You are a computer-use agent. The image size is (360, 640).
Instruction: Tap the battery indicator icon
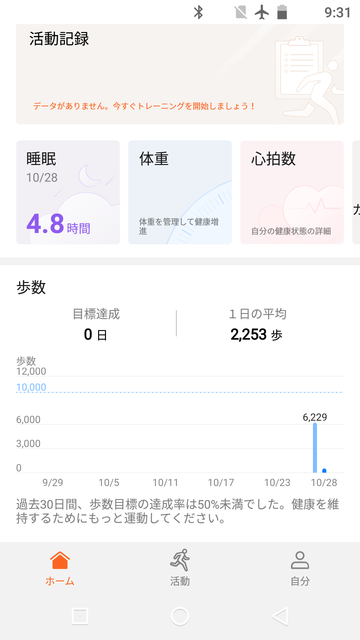[x=282, y=12]
